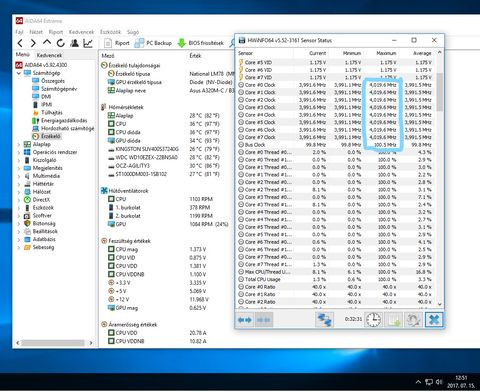The image size is (480, 392).
Task: Go back with AIDA64 toolbar back arrow
Action: pyautogui.click(x=20, y=43)
